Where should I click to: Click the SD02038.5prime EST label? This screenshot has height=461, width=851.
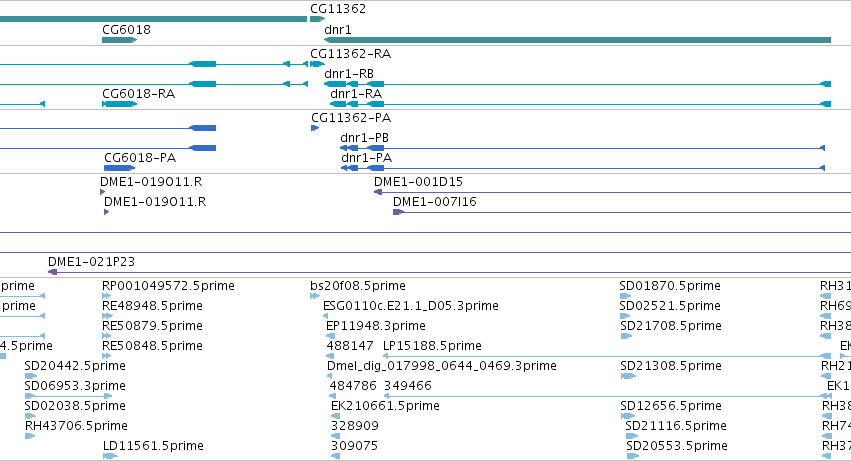pyautogui.click(x=75, y=406)
